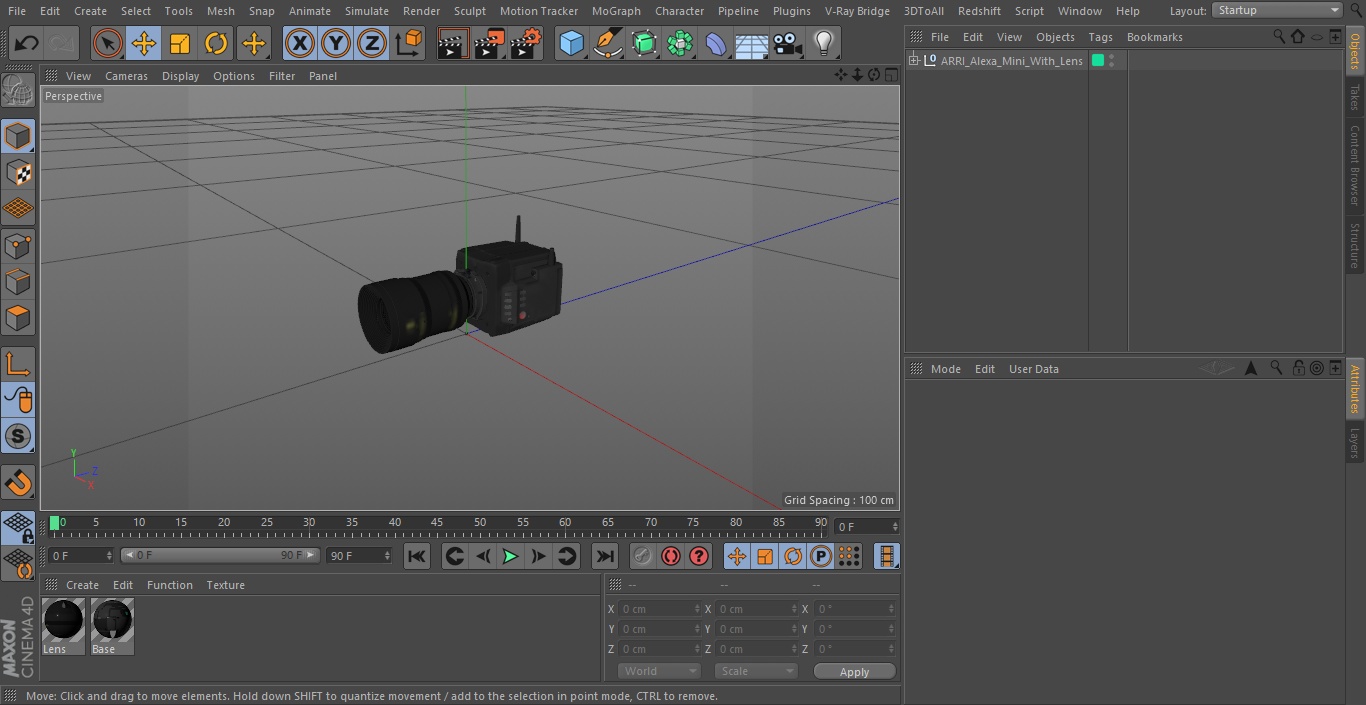
Task: Open the viewport Cameras menu
Action: [126, 76]
